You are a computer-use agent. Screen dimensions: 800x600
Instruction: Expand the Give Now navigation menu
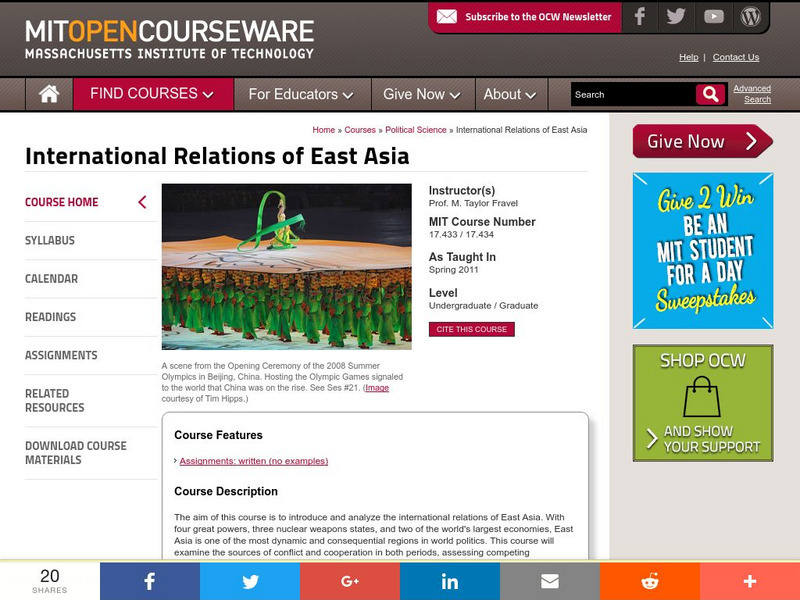(x=422, y=94)
